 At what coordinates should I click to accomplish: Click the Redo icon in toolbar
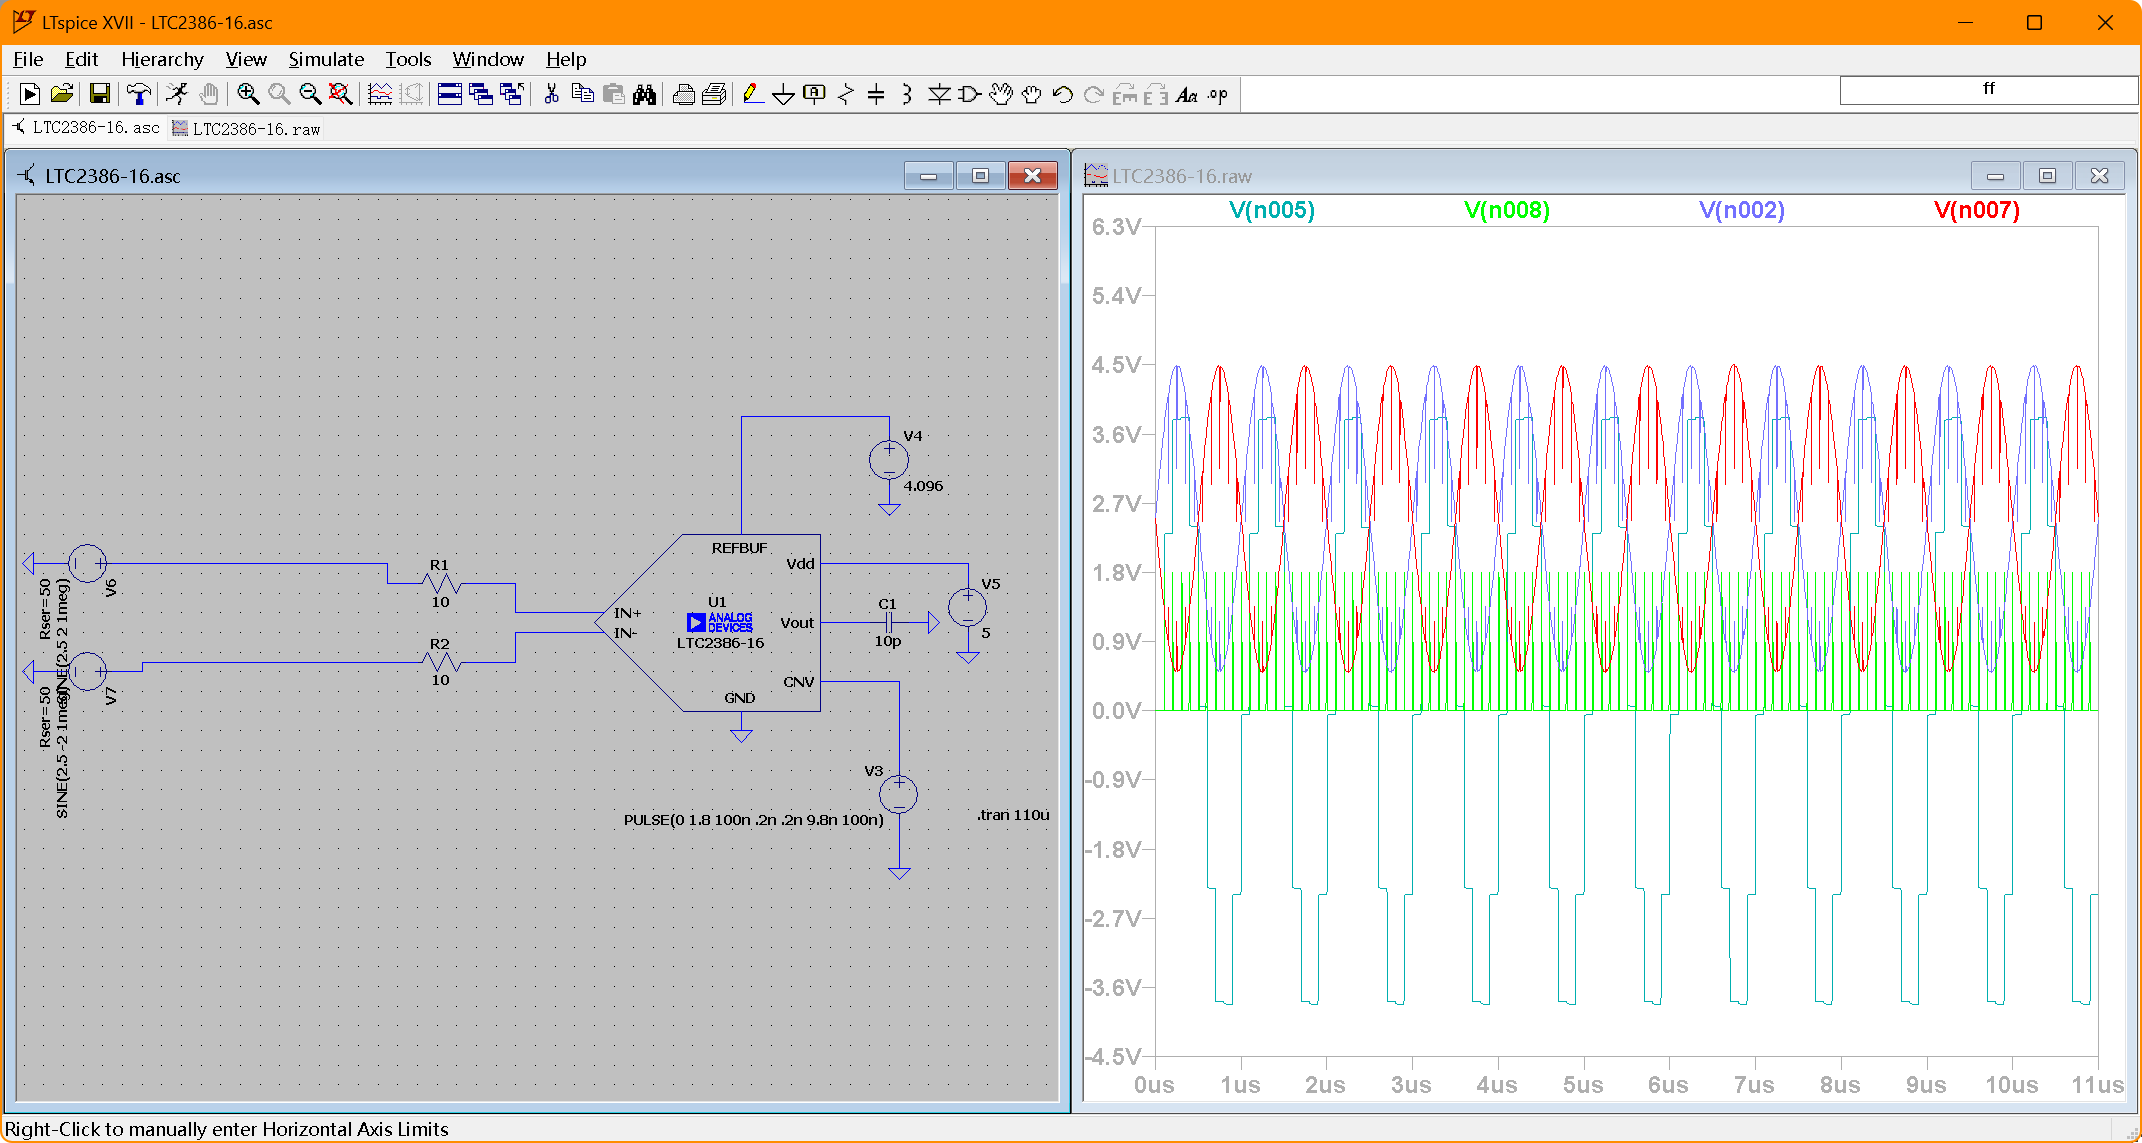[x=1095, y=93]
